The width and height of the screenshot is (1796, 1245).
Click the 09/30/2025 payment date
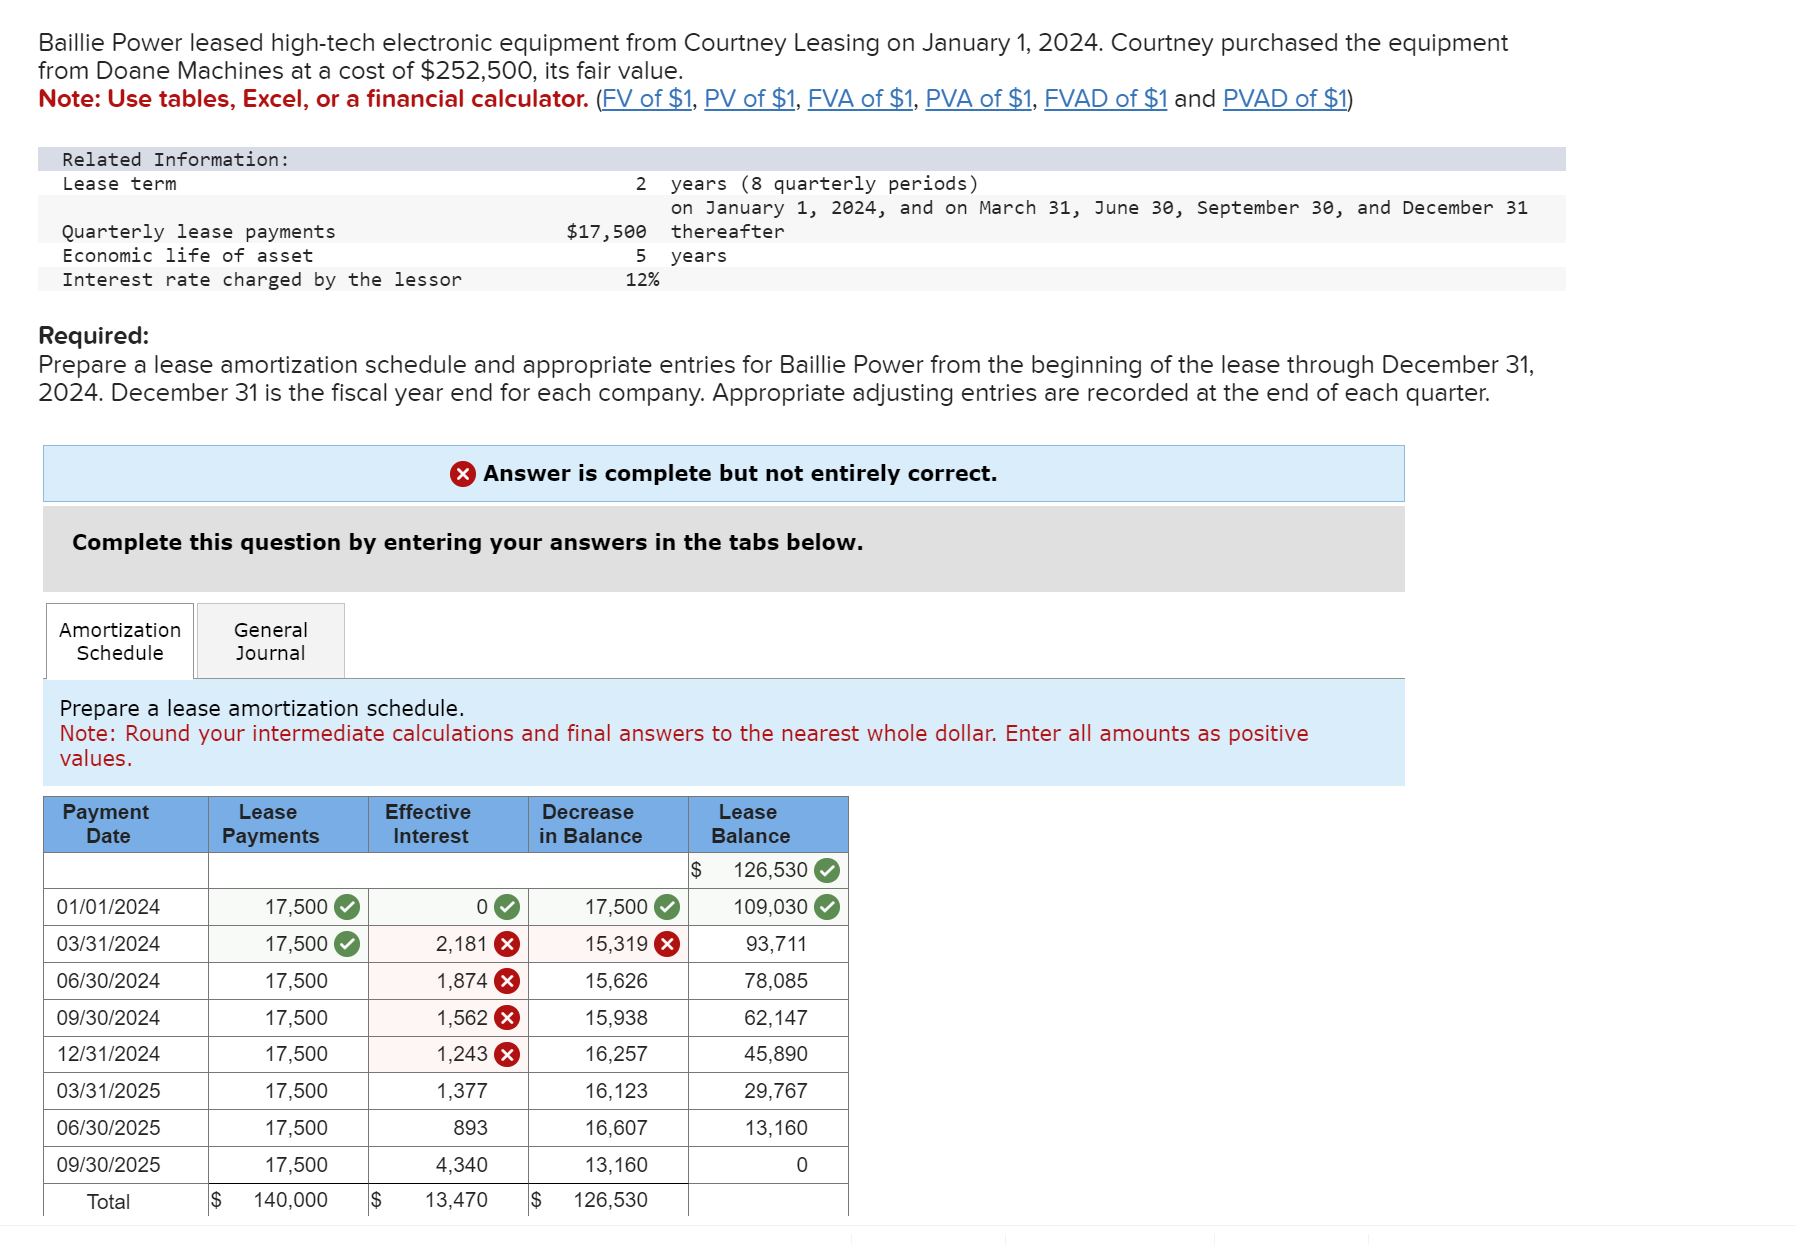pyautogui.click(x=108, y=1165)
